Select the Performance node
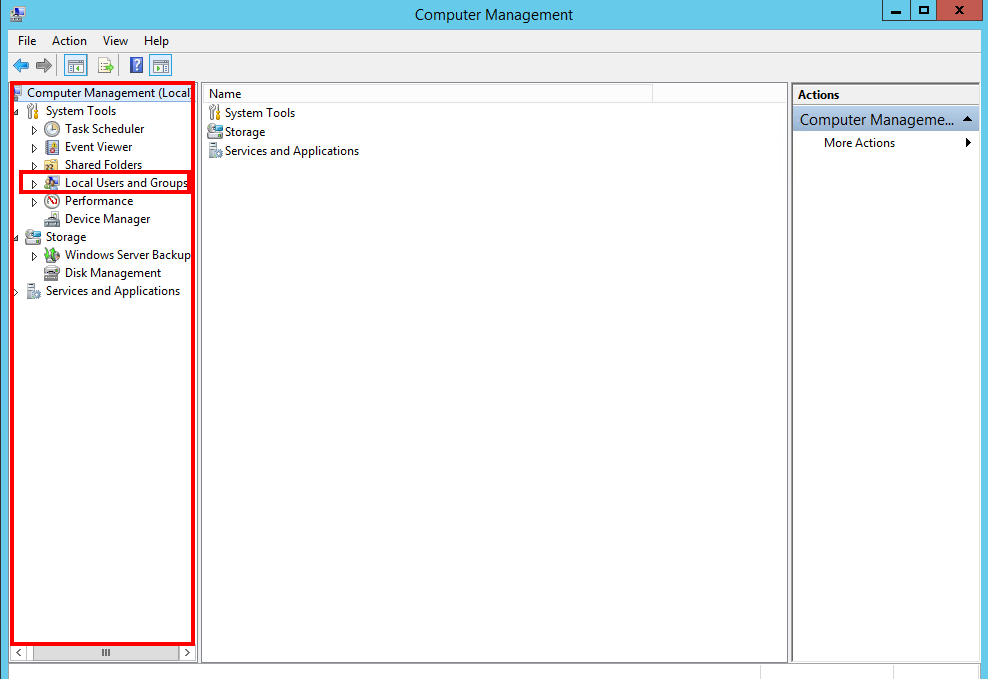This screenshot has width=988, height=679. [x=98, y=201]
